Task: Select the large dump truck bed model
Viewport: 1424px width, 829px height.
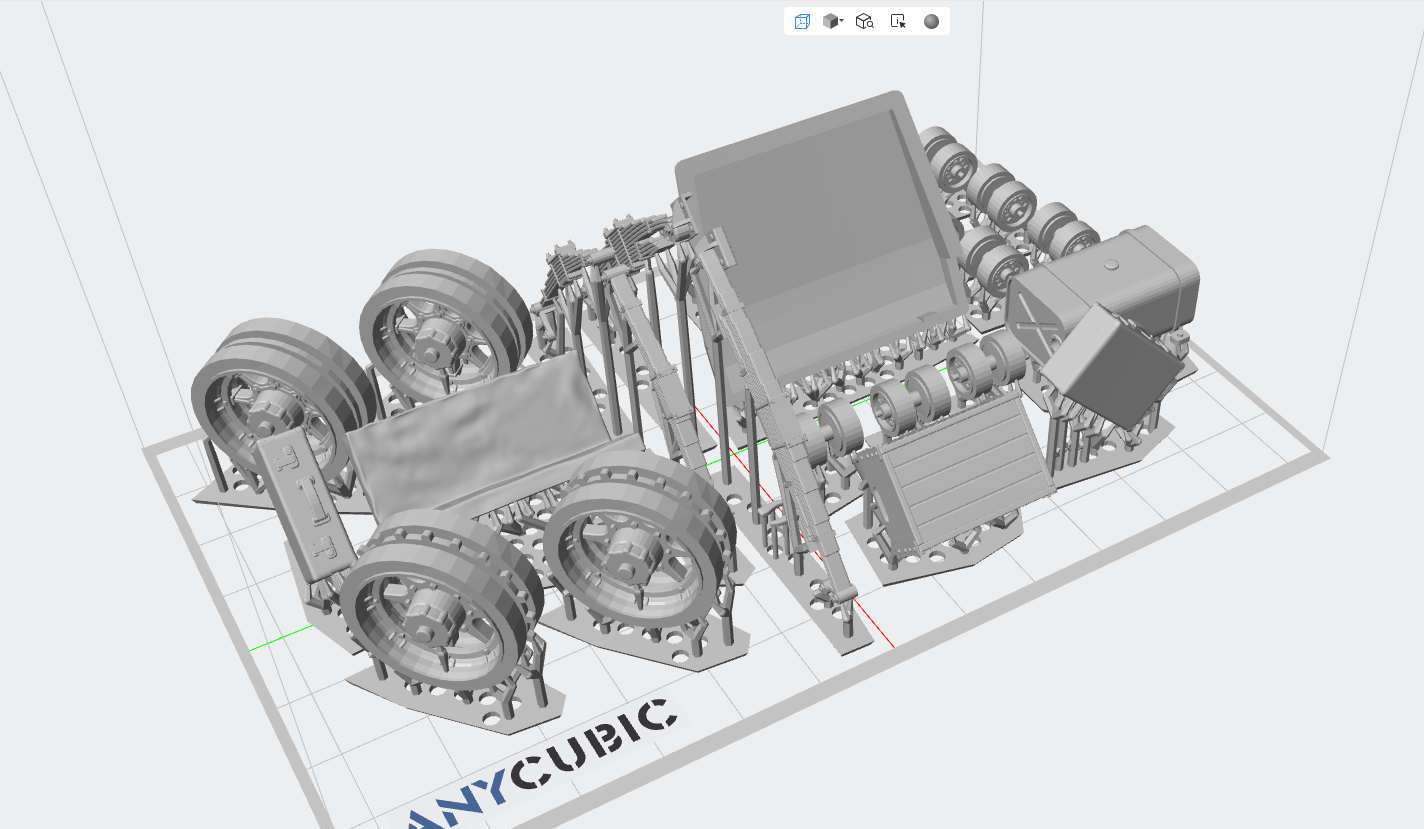Action: pyautogui.click(x=820, y=230)
